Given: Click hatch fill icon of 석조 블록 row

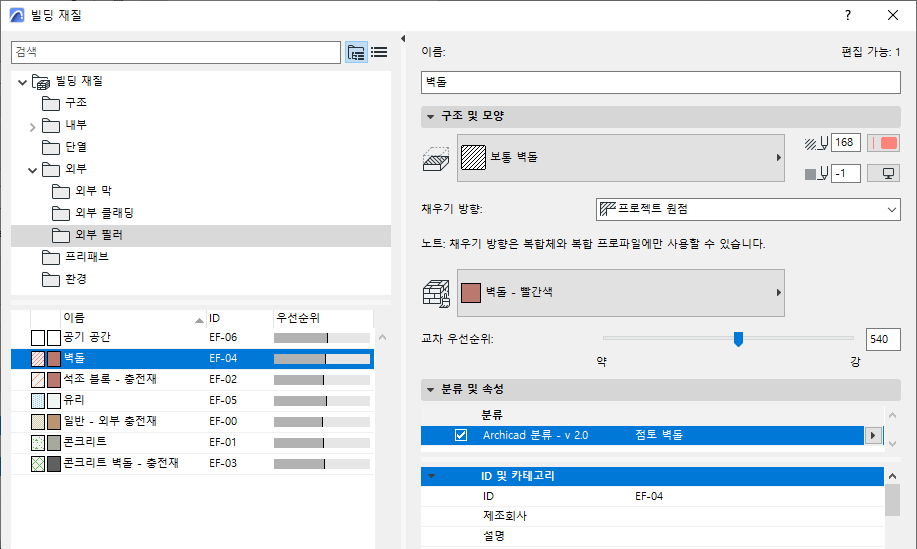Looking at the screenshot, I should pyautogui.click(x=38, y=380).
